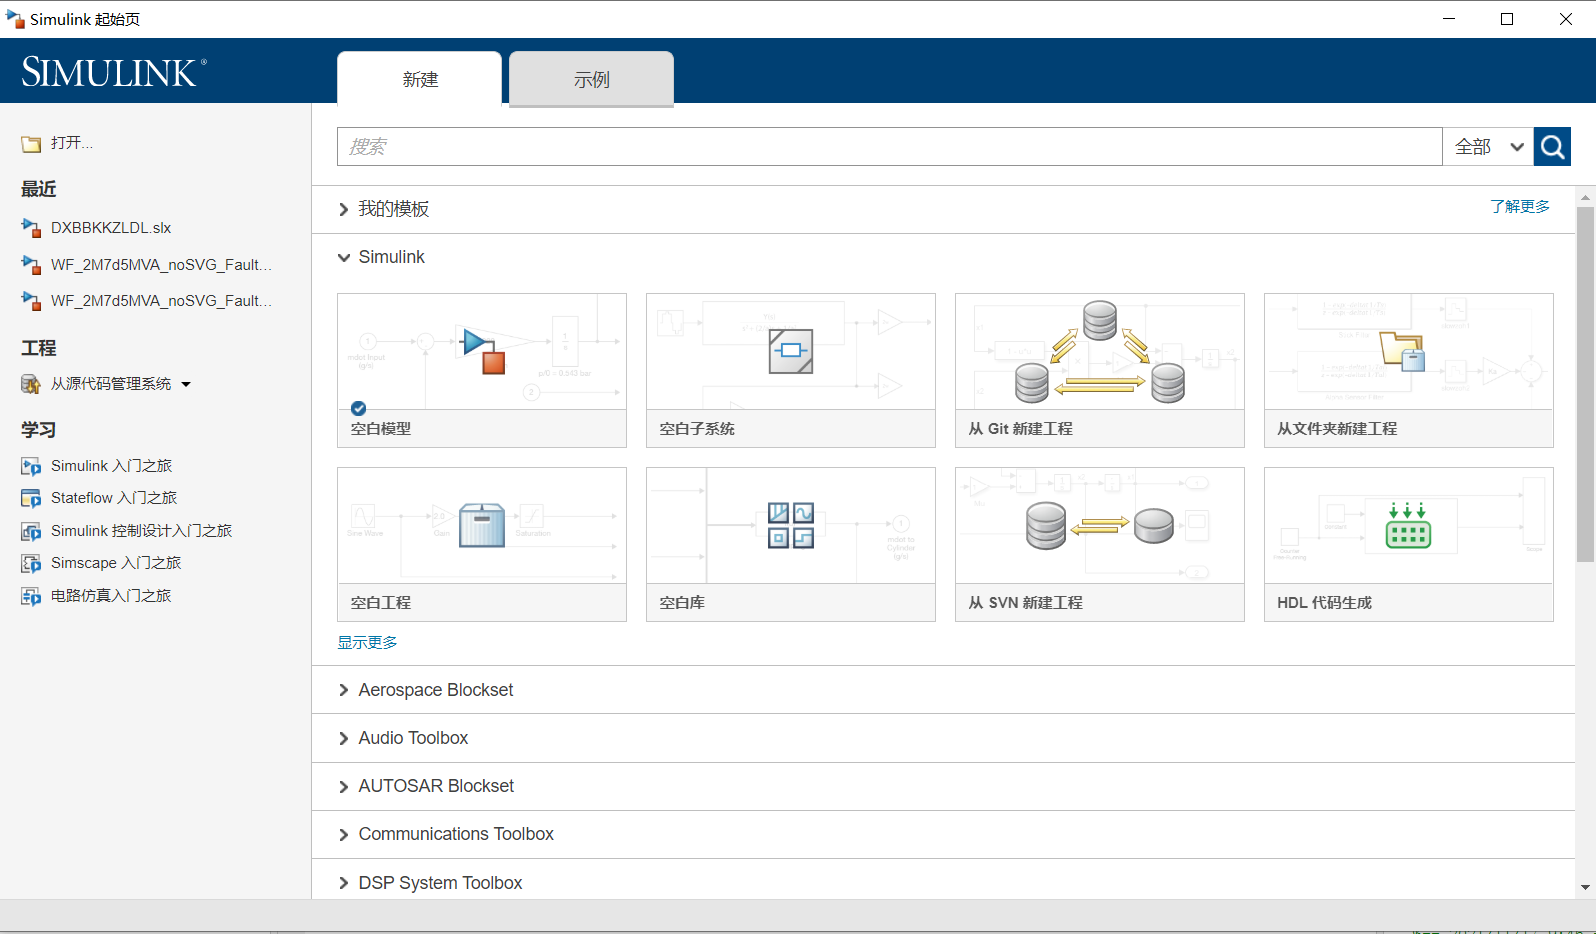1596x934 pixels.
Task: Select the 从文件夹新建工程 template
Action: pos(1409,370)
